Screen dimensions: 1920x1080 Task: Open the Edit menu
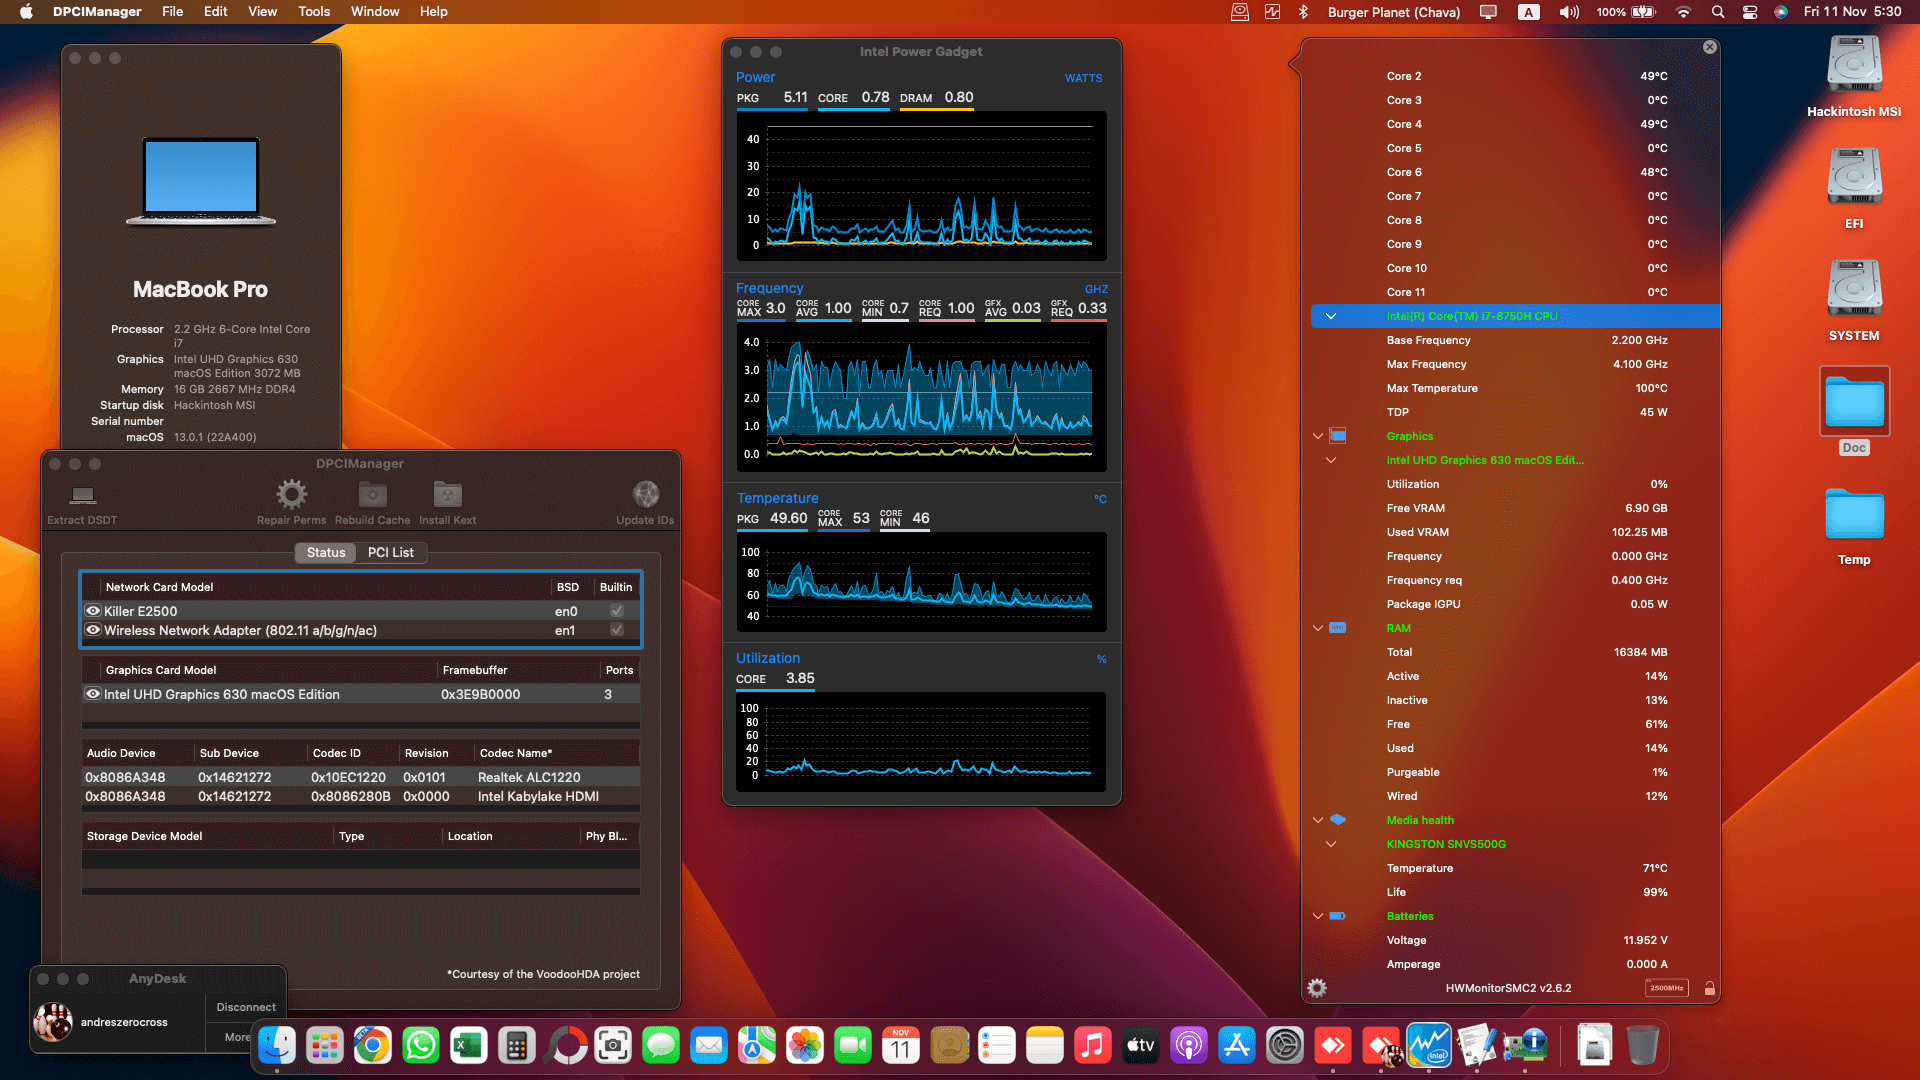(x=216, y=12)
